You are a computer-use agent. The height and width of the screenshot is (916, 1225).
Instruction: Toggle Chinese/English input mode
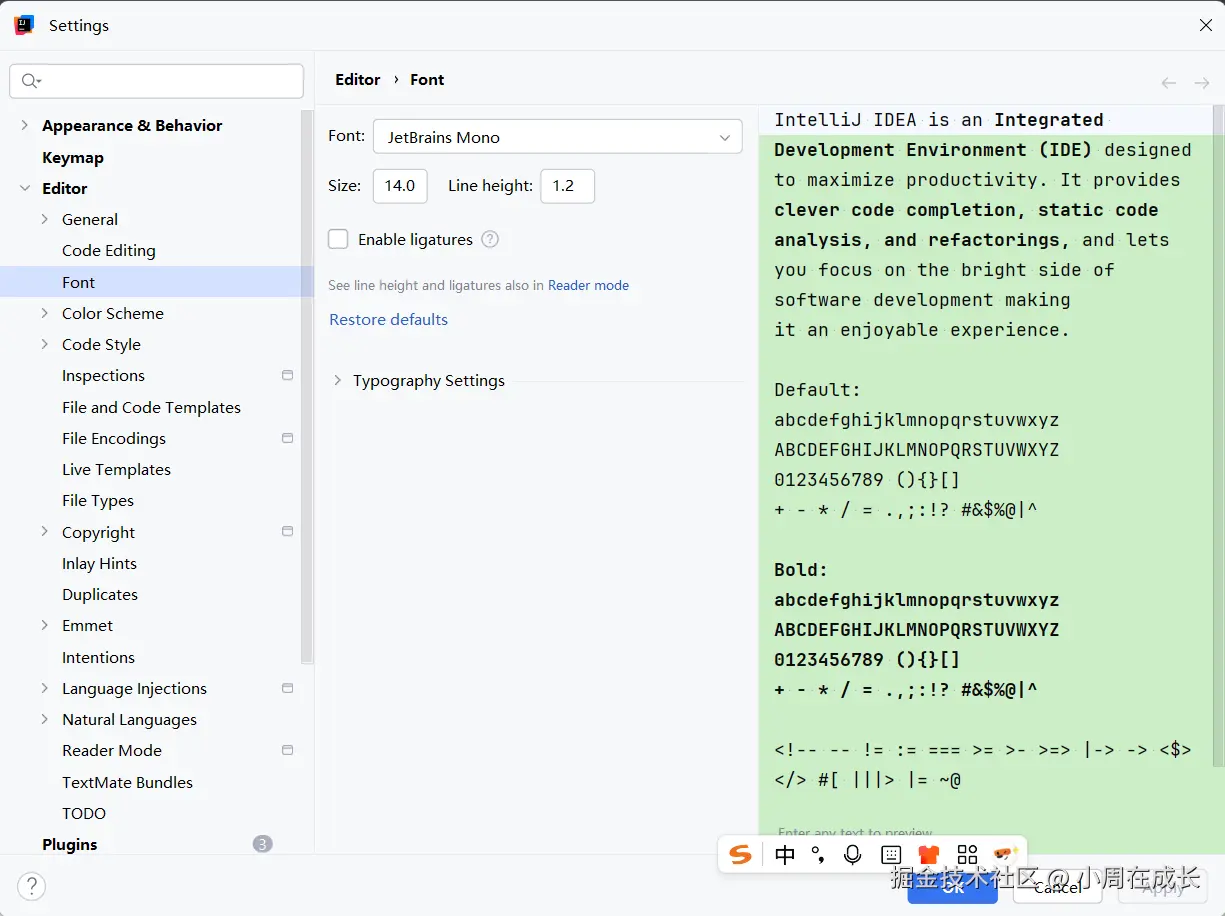click(785, 854)
